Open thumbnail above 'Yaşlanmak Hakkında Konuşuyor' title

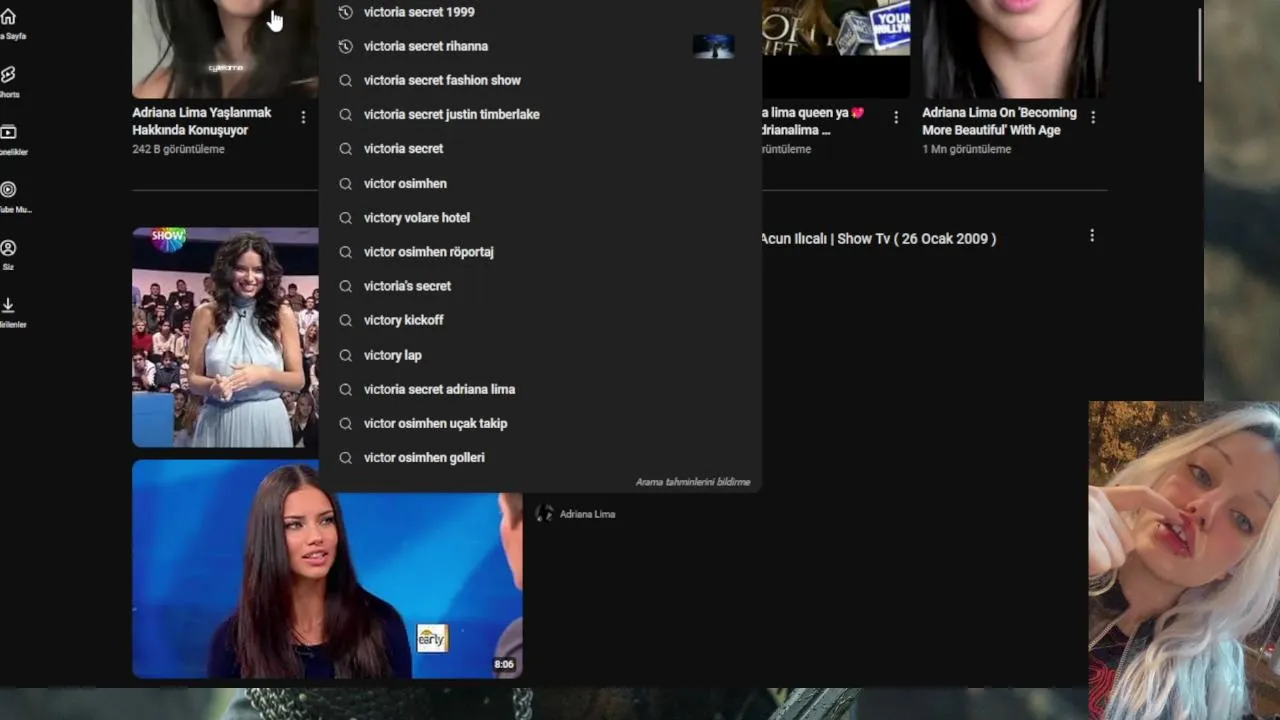point(225,48)
